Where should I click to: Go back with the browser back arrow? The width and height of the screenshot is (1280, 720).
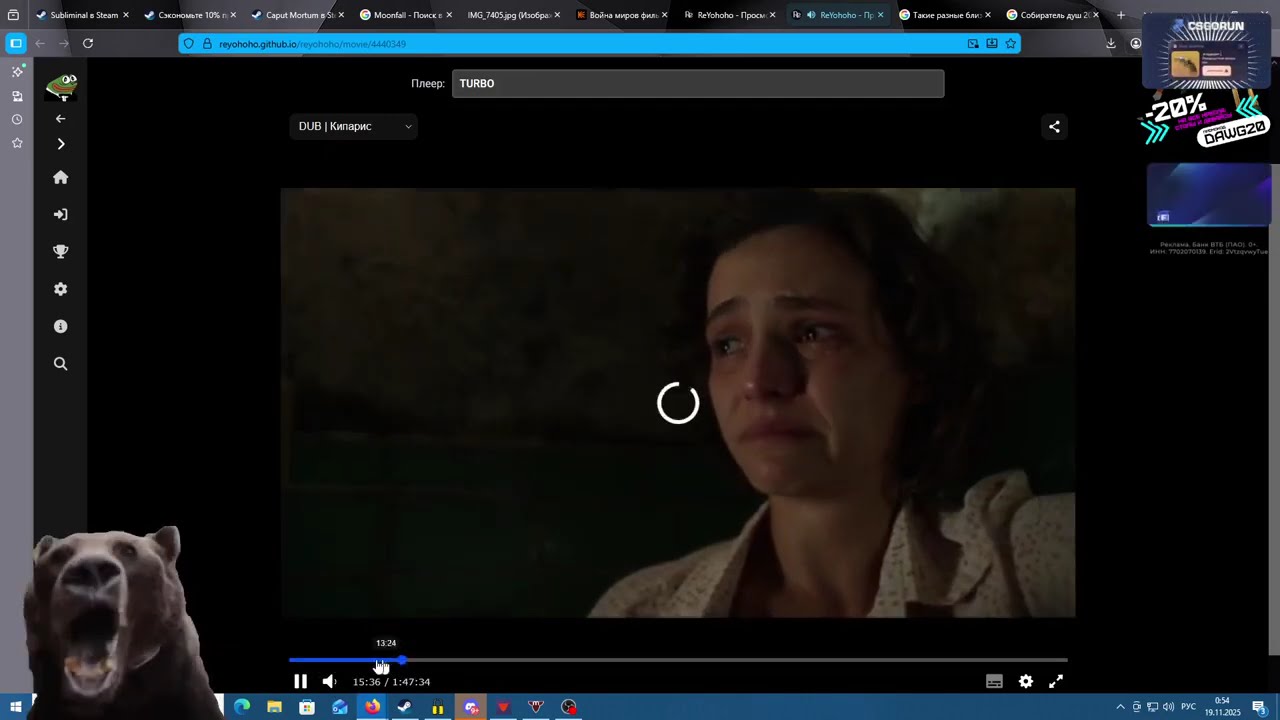(x=40, y=43)
